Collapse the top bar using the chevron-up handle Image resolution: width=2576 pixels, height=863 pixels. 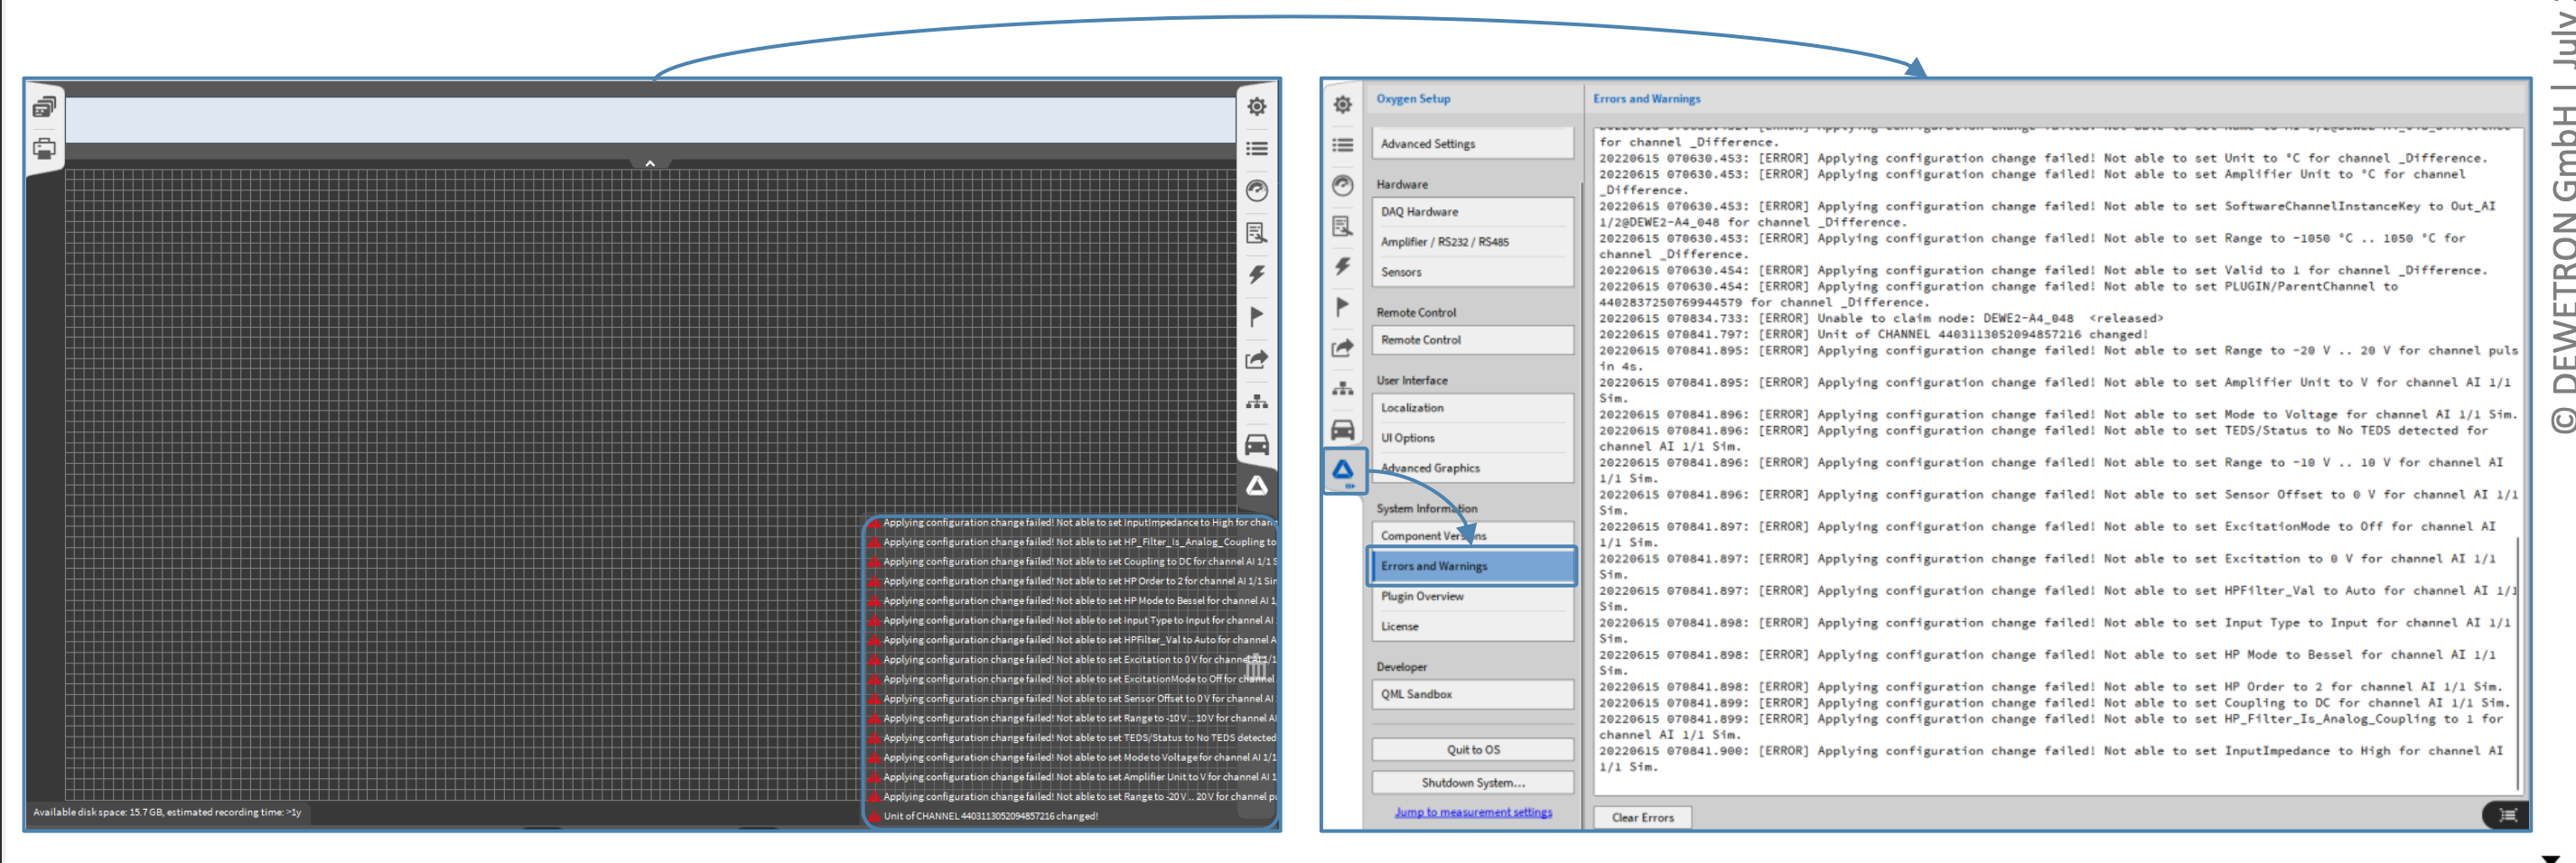(x=650, y=163)
